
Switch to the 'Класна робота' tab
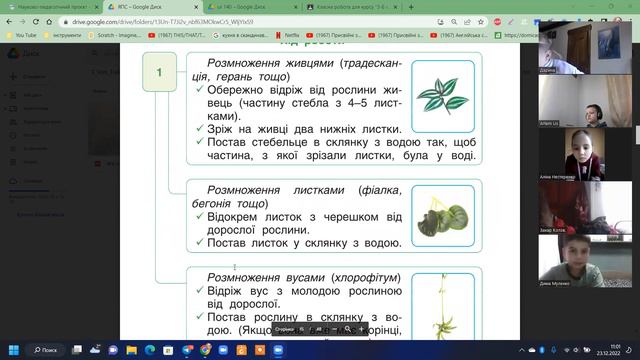(x=352, y=7)
